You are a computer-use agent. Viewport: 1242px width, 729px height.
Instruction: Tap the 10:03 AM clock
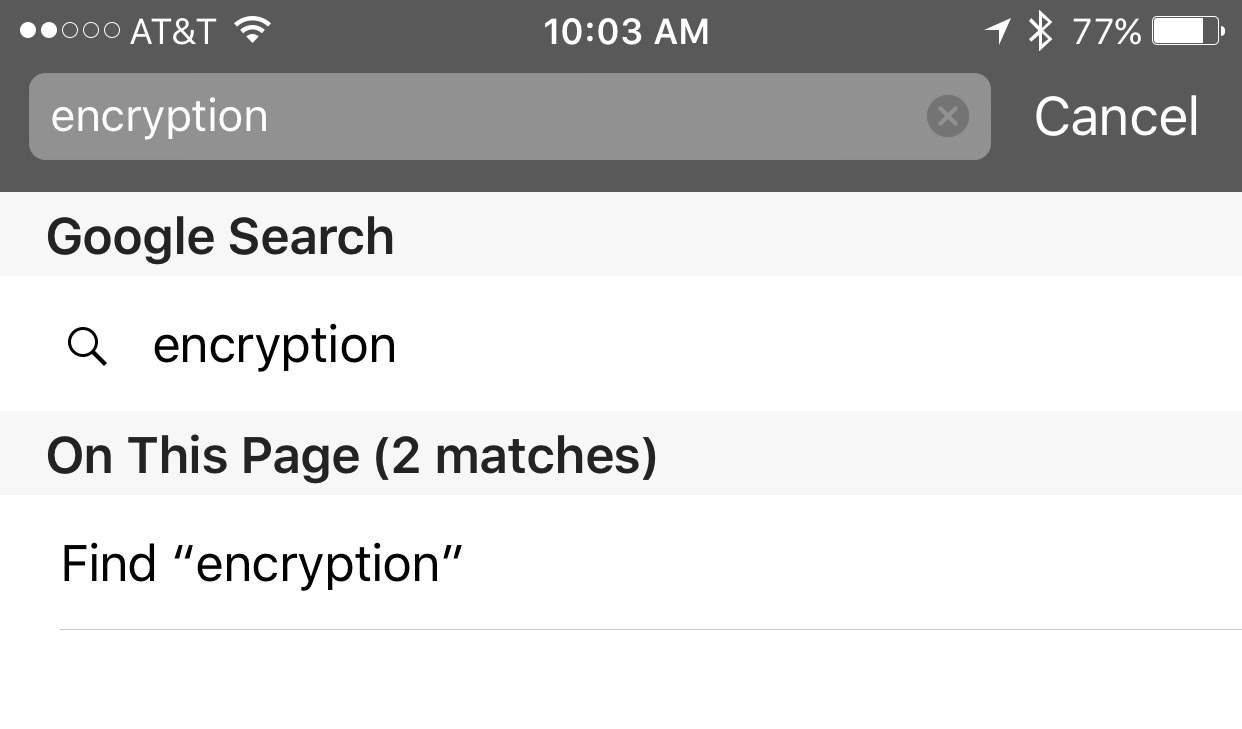pyautogui.click(x=626, y=32)
